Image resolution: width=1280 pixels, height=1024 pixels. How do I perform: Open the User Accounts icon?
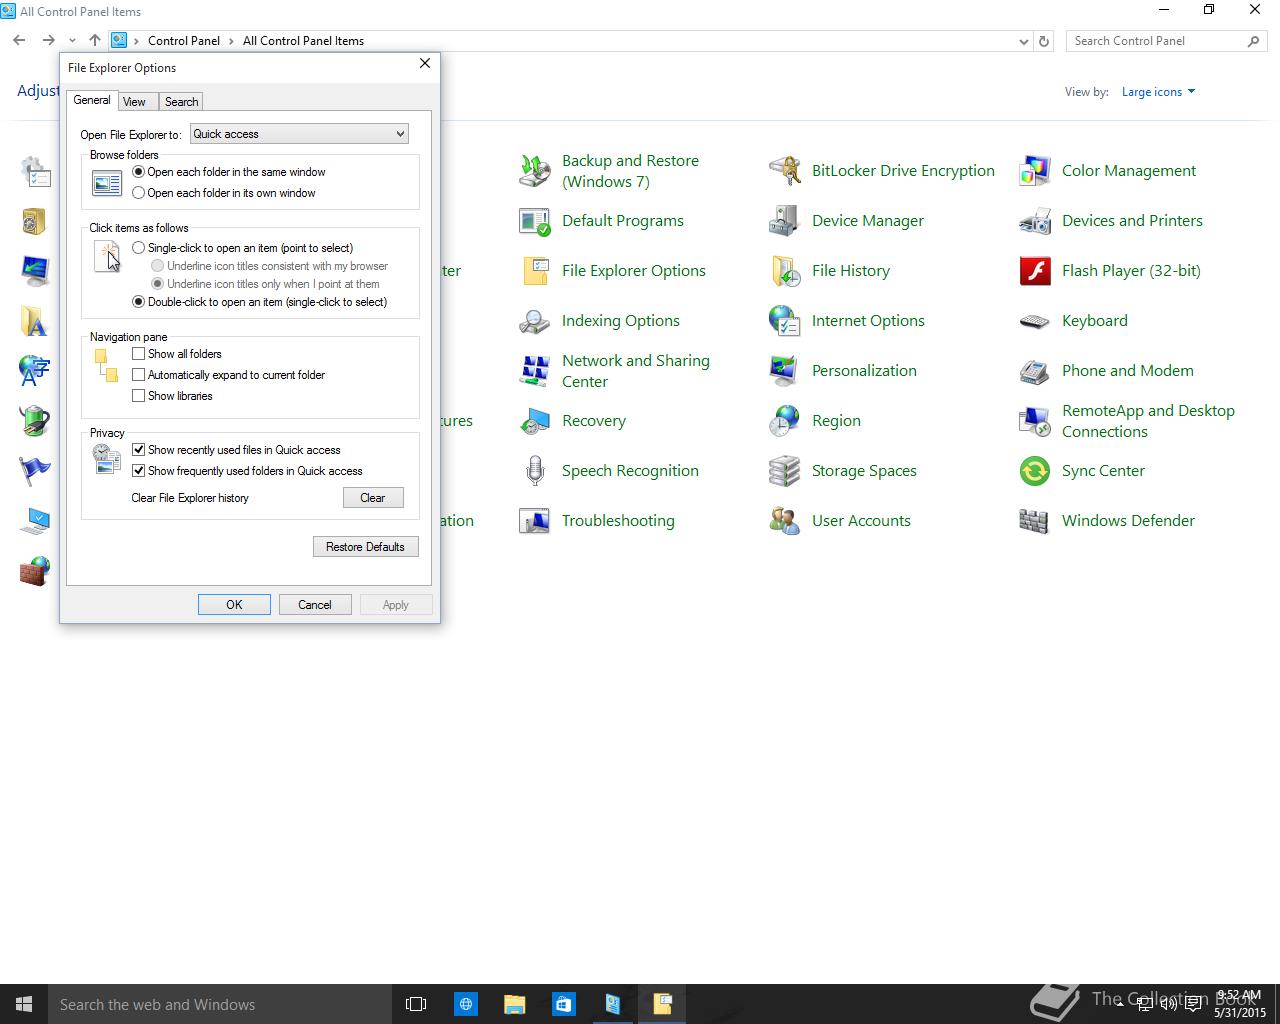pos(785,521)
